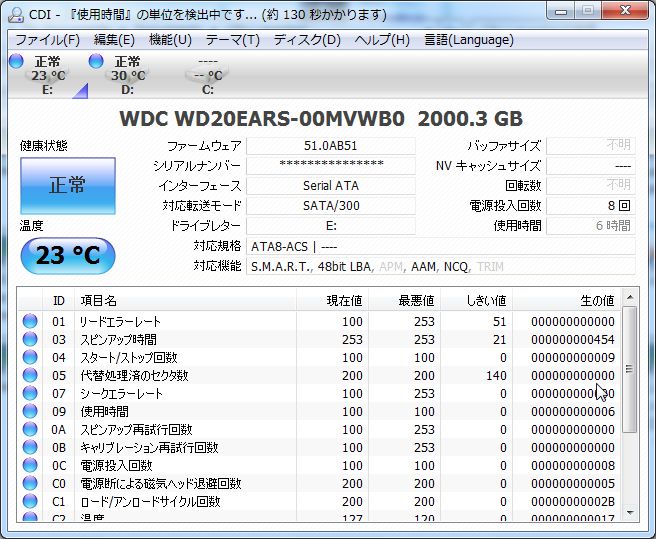Select the D: drive at 30 °C
The image size is (656, 539).
click(x=128, y=75)
